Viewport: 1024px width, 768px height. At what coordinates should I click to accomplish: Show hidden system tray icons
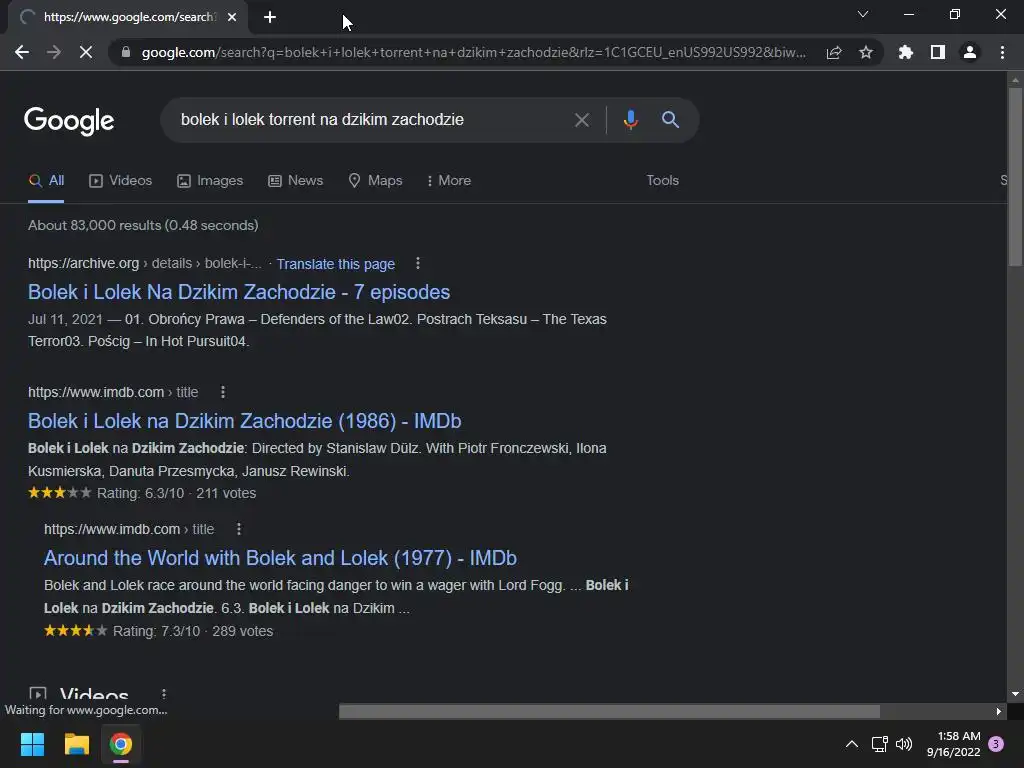852,744
